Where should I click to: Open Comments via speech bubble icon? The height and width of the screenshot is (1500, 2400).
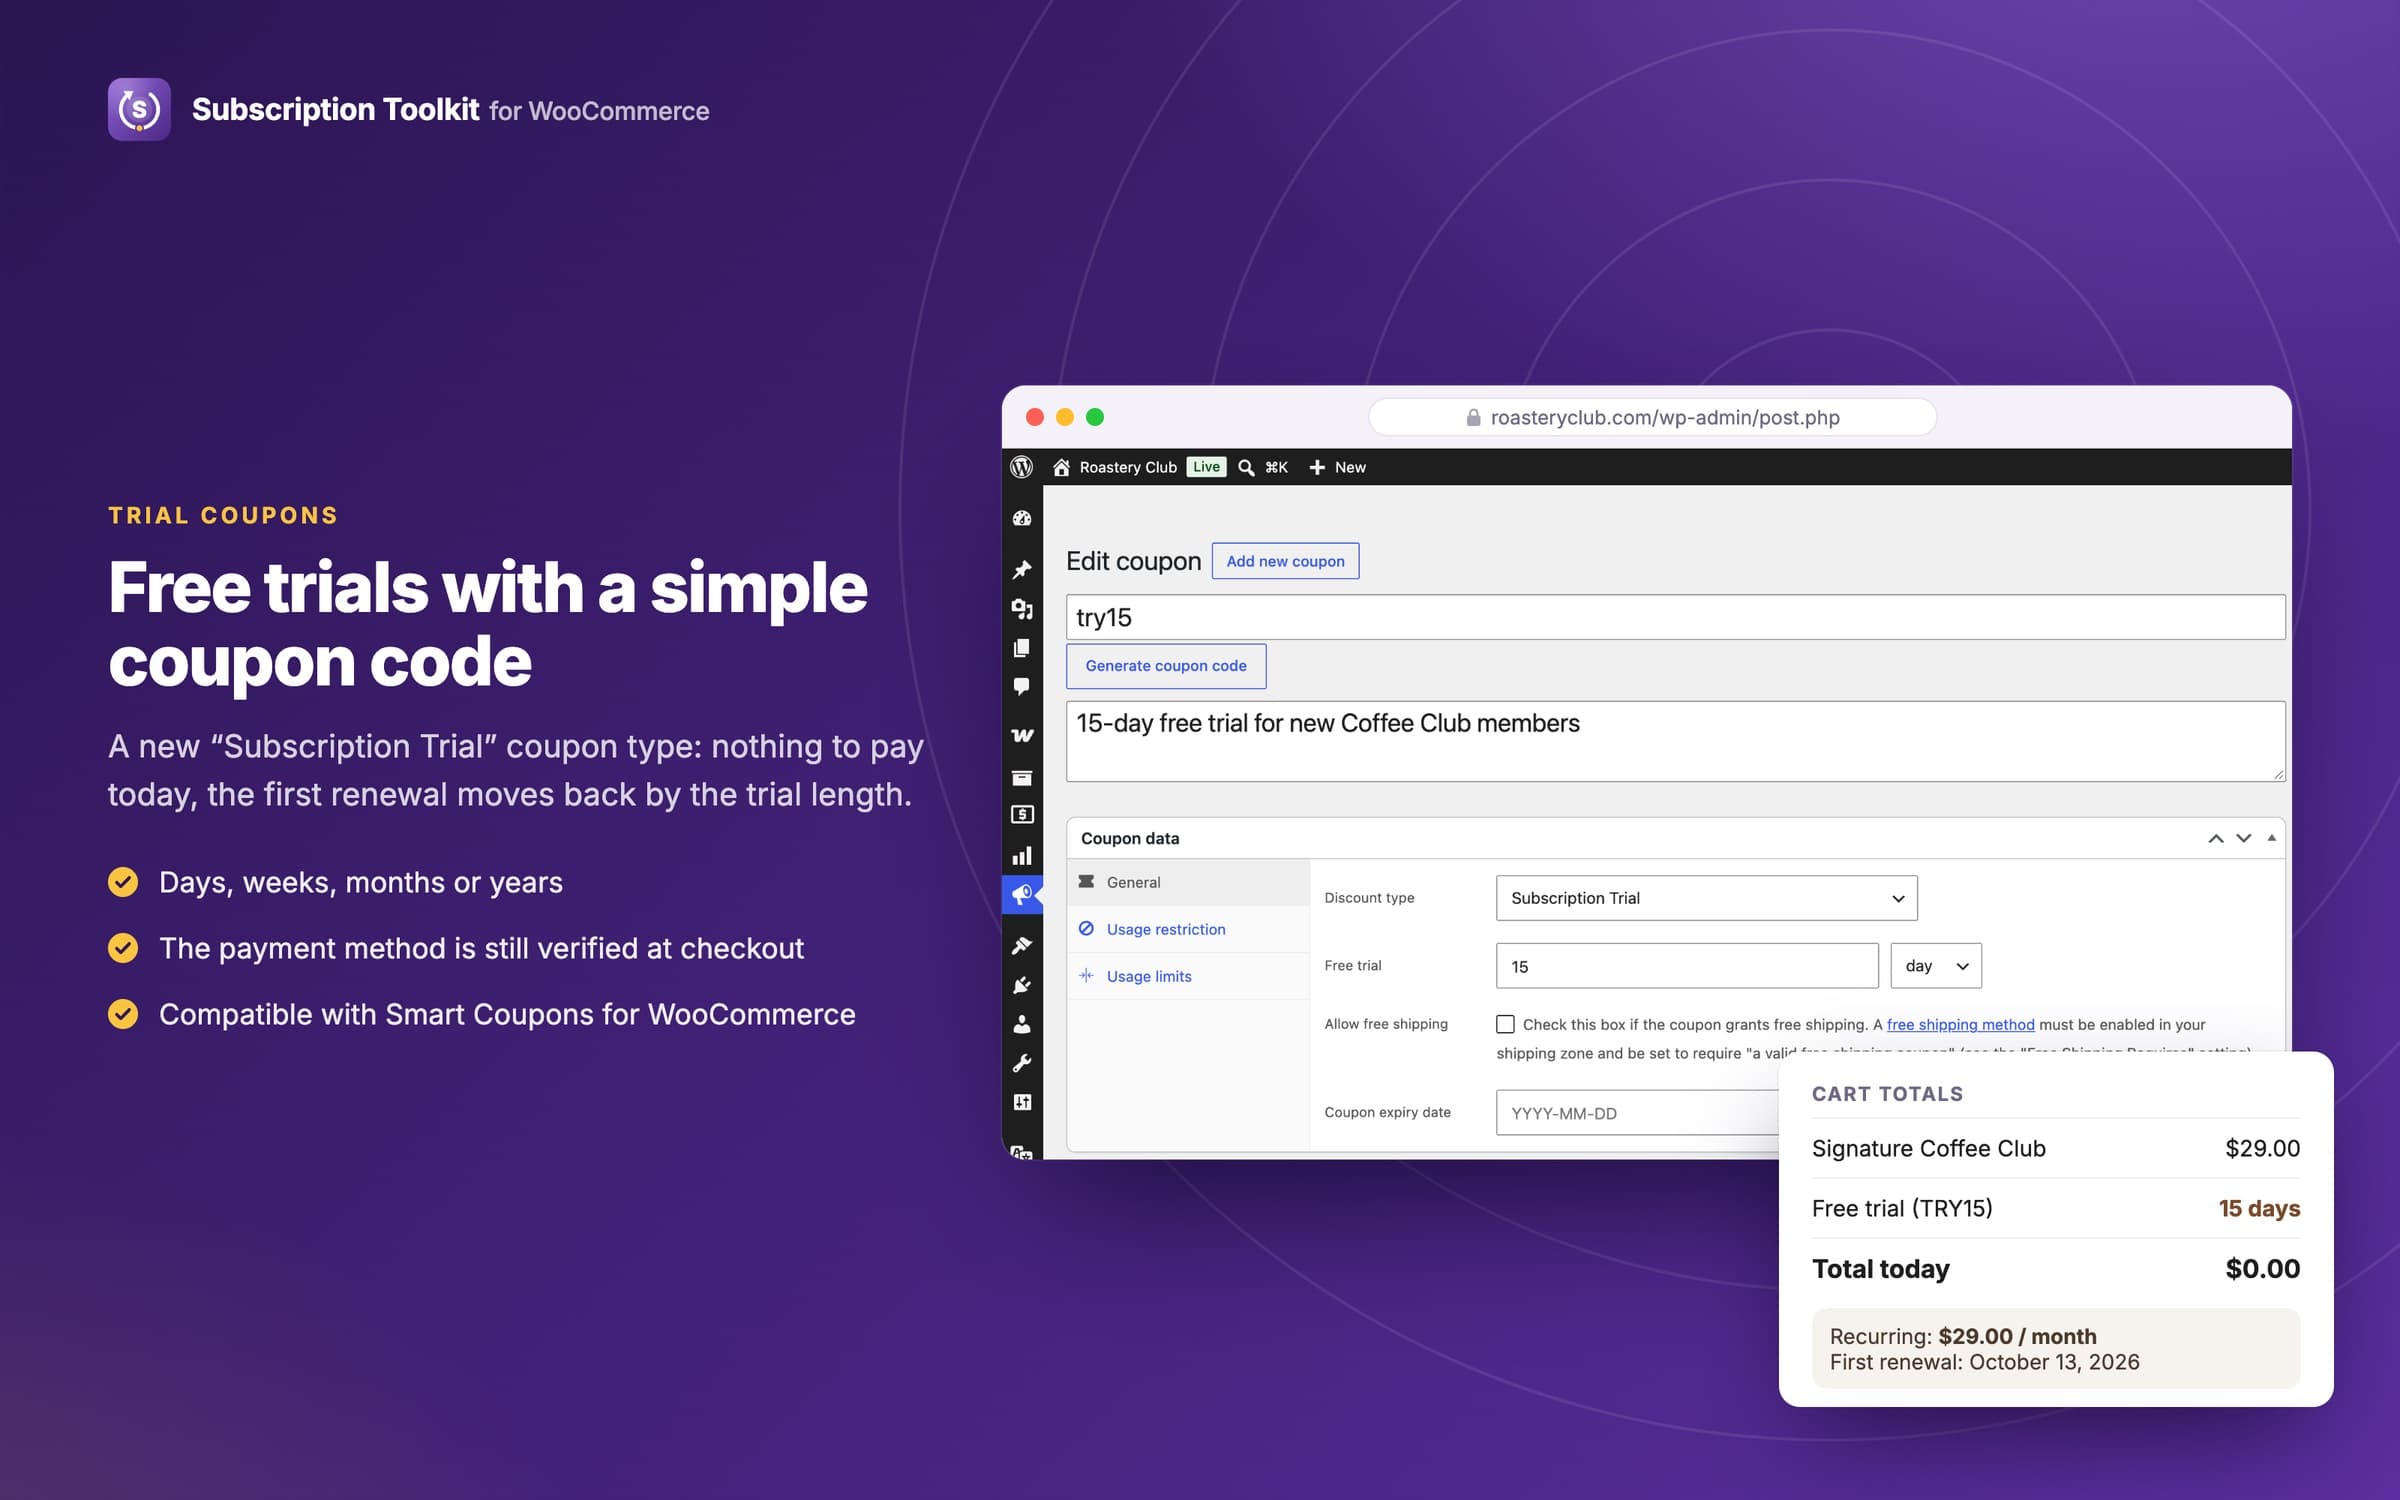click(x=1021, y=687)
